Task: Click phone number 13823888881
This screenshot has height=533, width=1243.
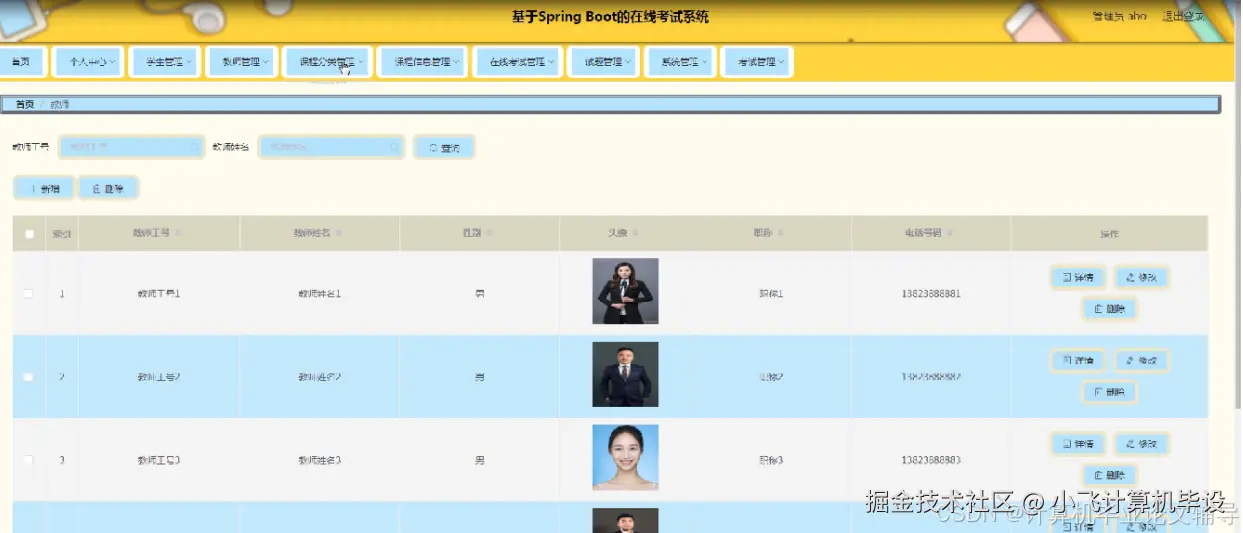Action: pyautogui.click(x=931, y=294)
